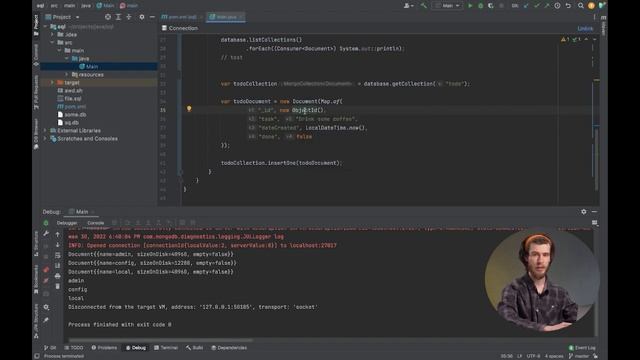This screenshot has height=360, width=640.
Task: Click the lightbulb intention icon
Action: (189, 109)
